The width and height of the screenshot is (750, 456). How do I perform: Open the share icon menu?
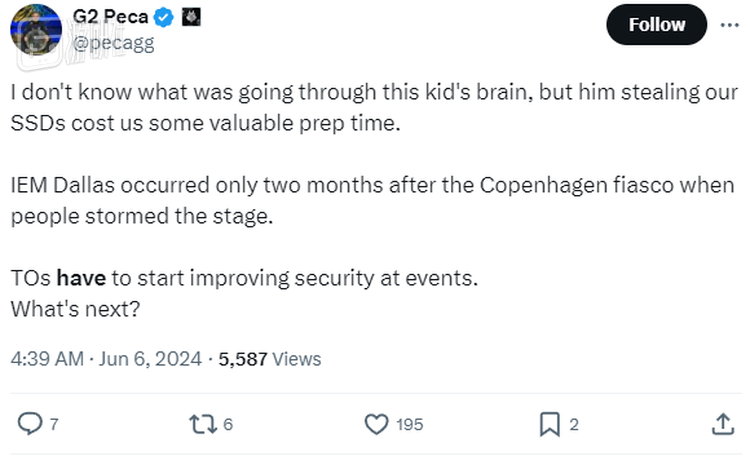(x=722, y=424)
